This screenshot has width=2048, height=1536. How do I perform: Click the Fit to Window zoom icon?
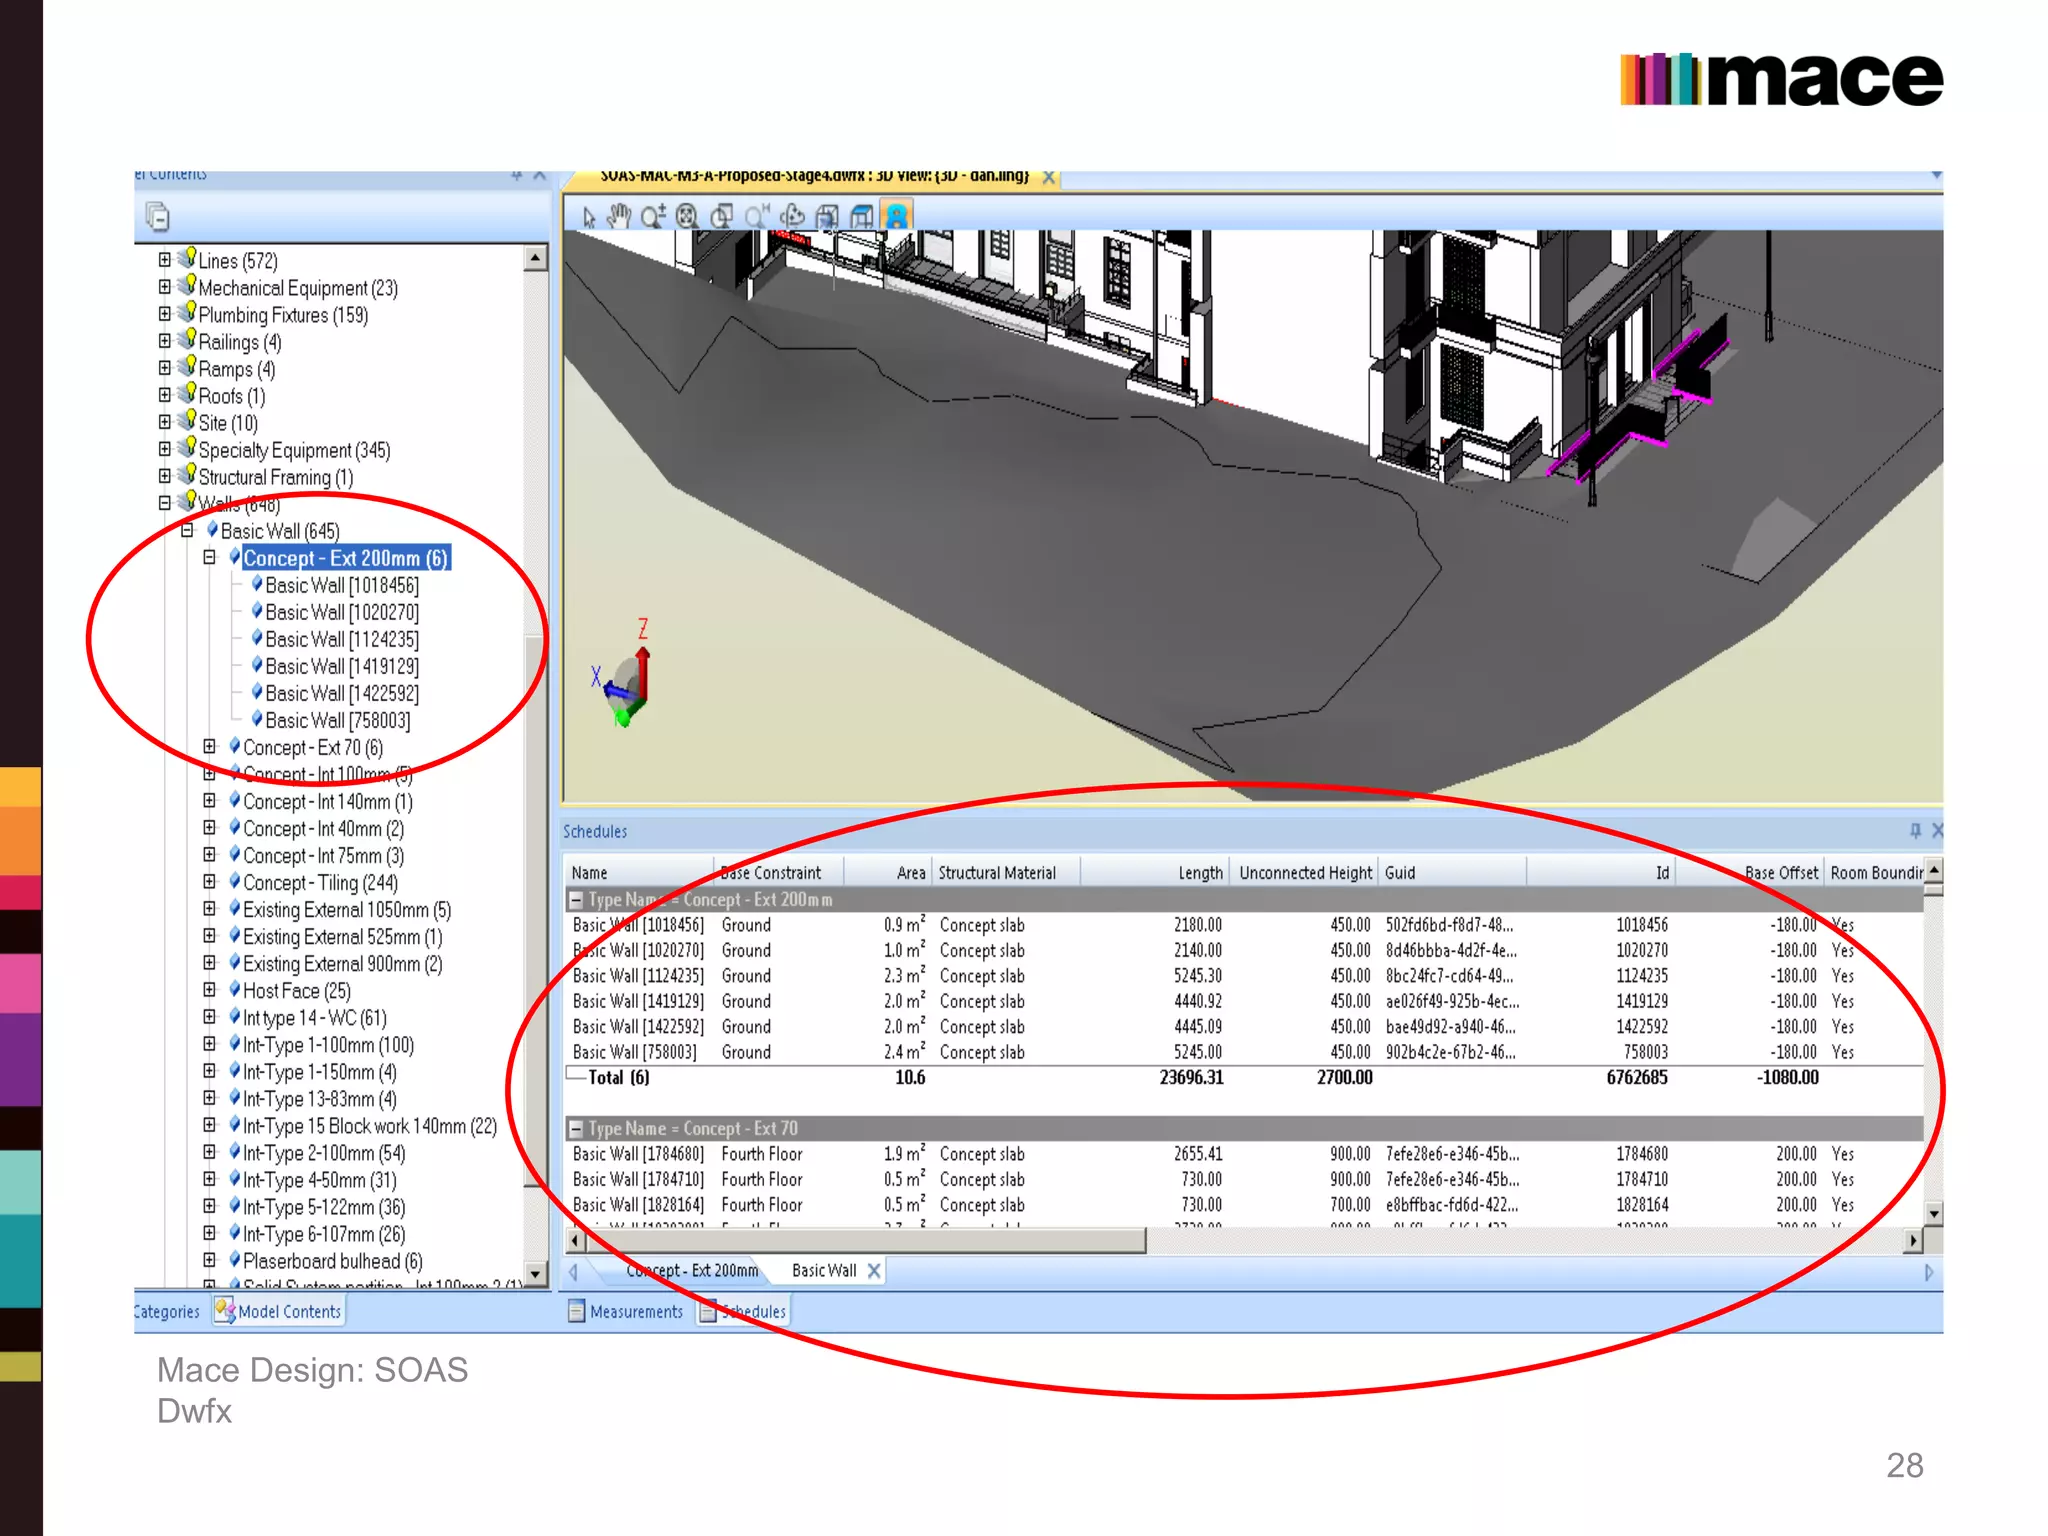pyautogui.click(x=687, y=216)
